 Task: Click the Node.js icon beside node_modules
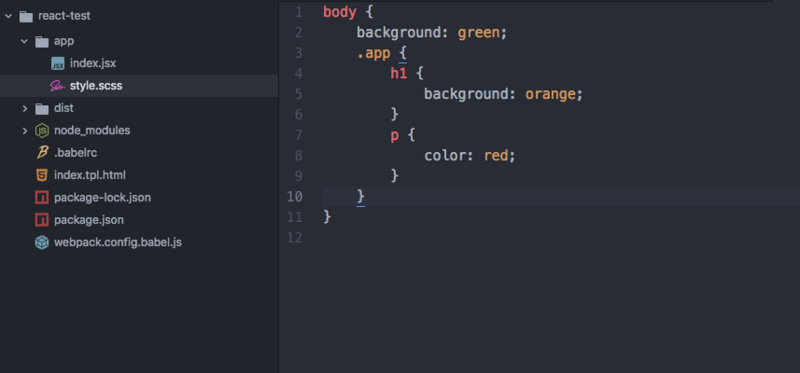(x=42, y=131)
